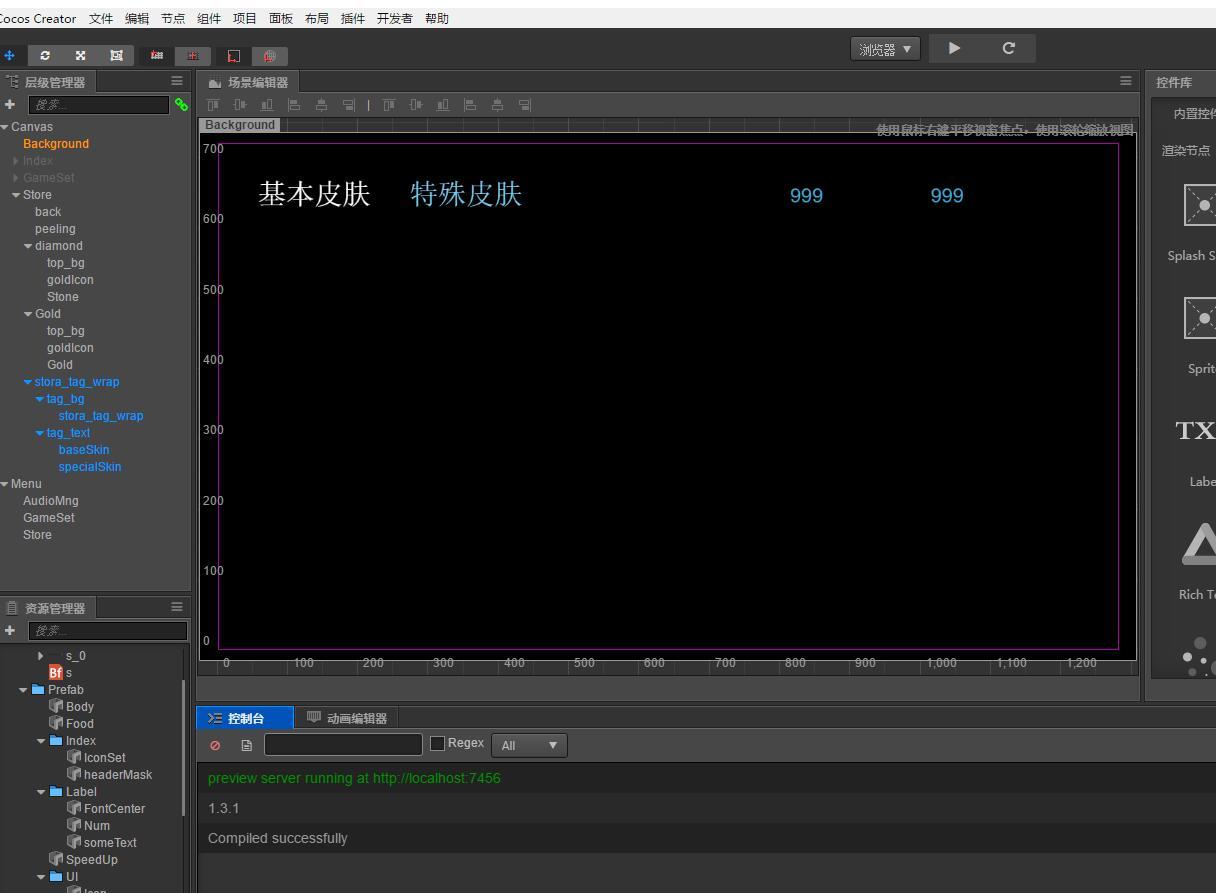The image size is (1216, 893).
Task: Collapse the tag_text node
Action: click(x=40, y=433)
